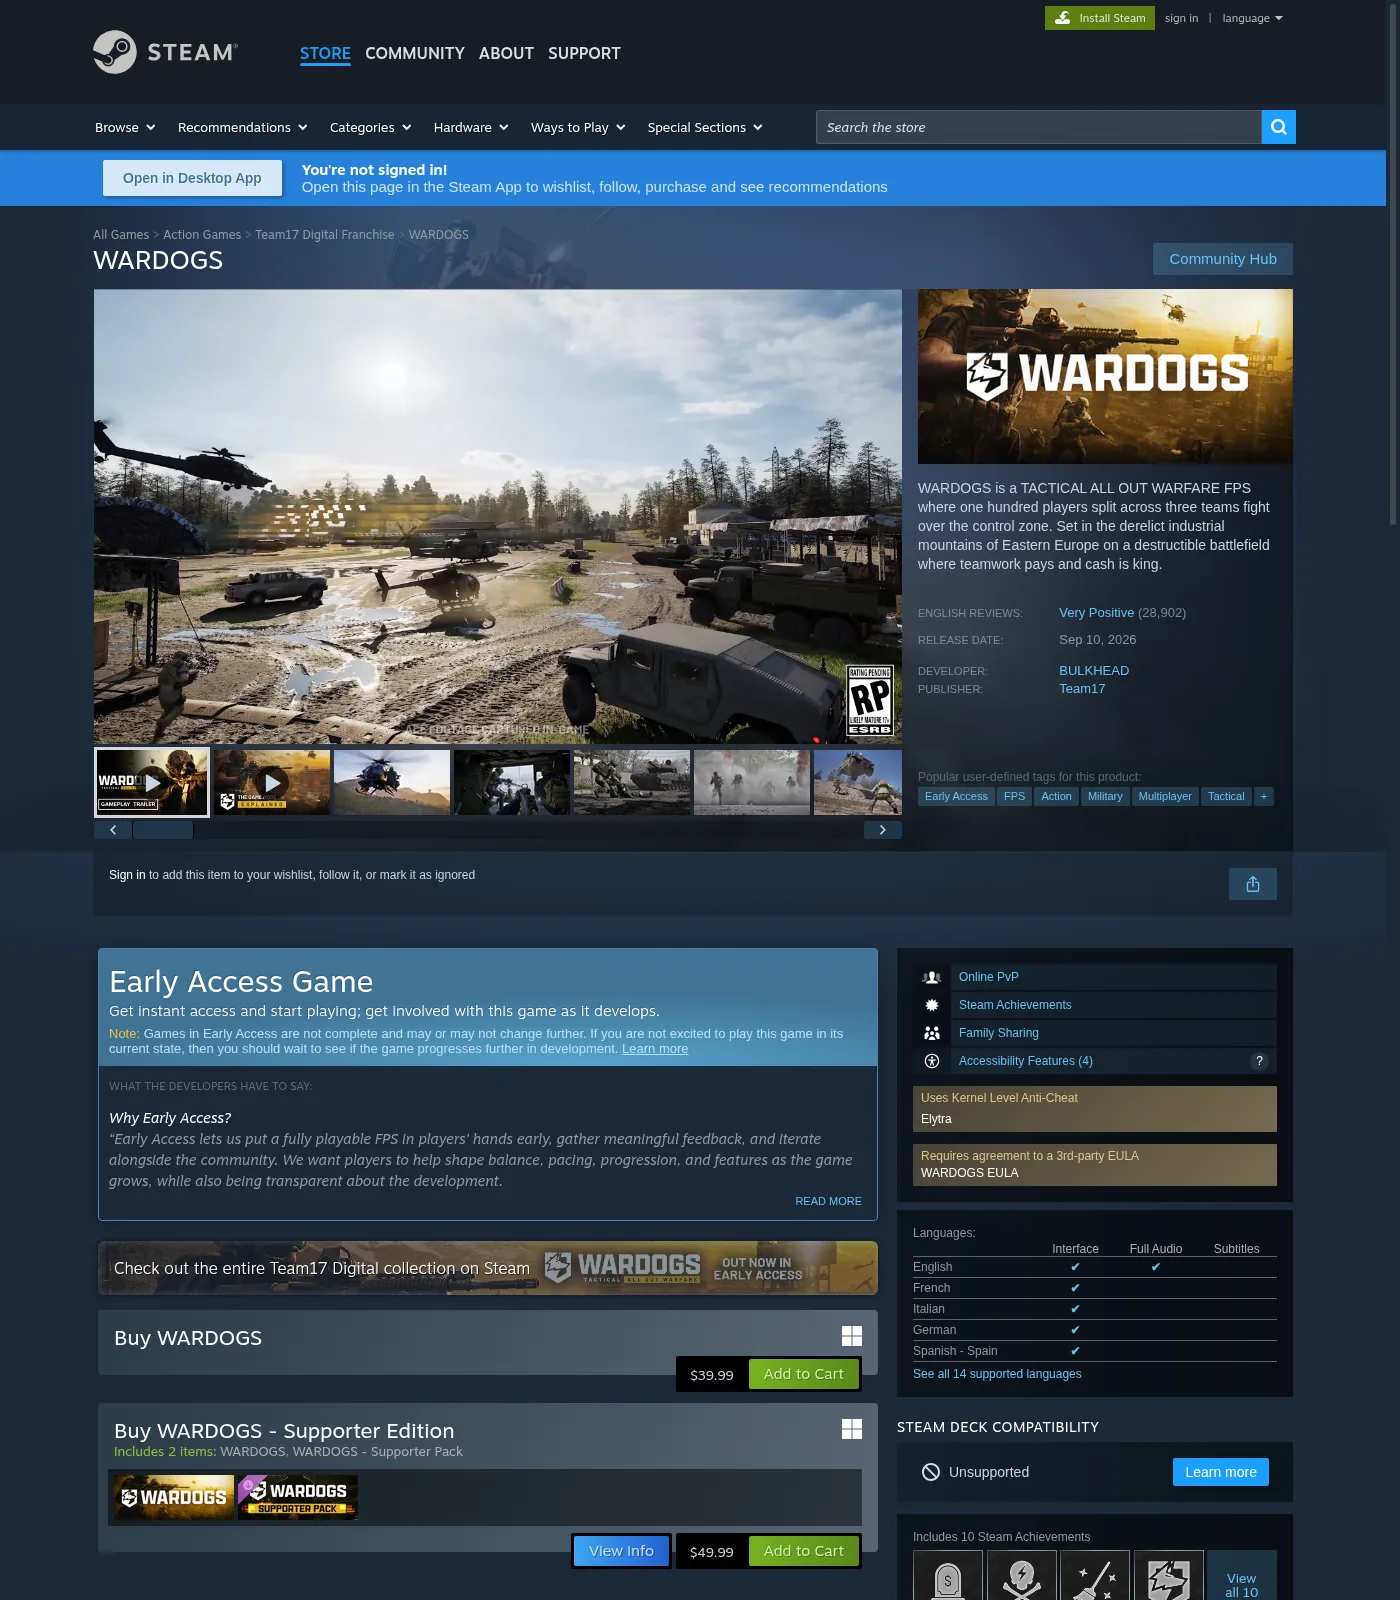Click the Family Sharing people icon
1400x1600 pixels.
click(931, 1033)
